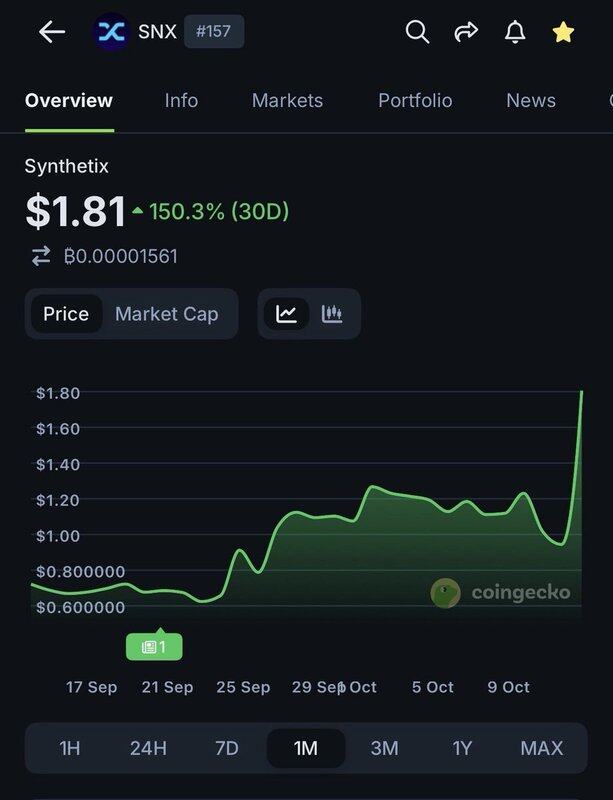Screen dimensions: 613x800
Task: Go to the News tab
Action: click(x=531, y=100)
